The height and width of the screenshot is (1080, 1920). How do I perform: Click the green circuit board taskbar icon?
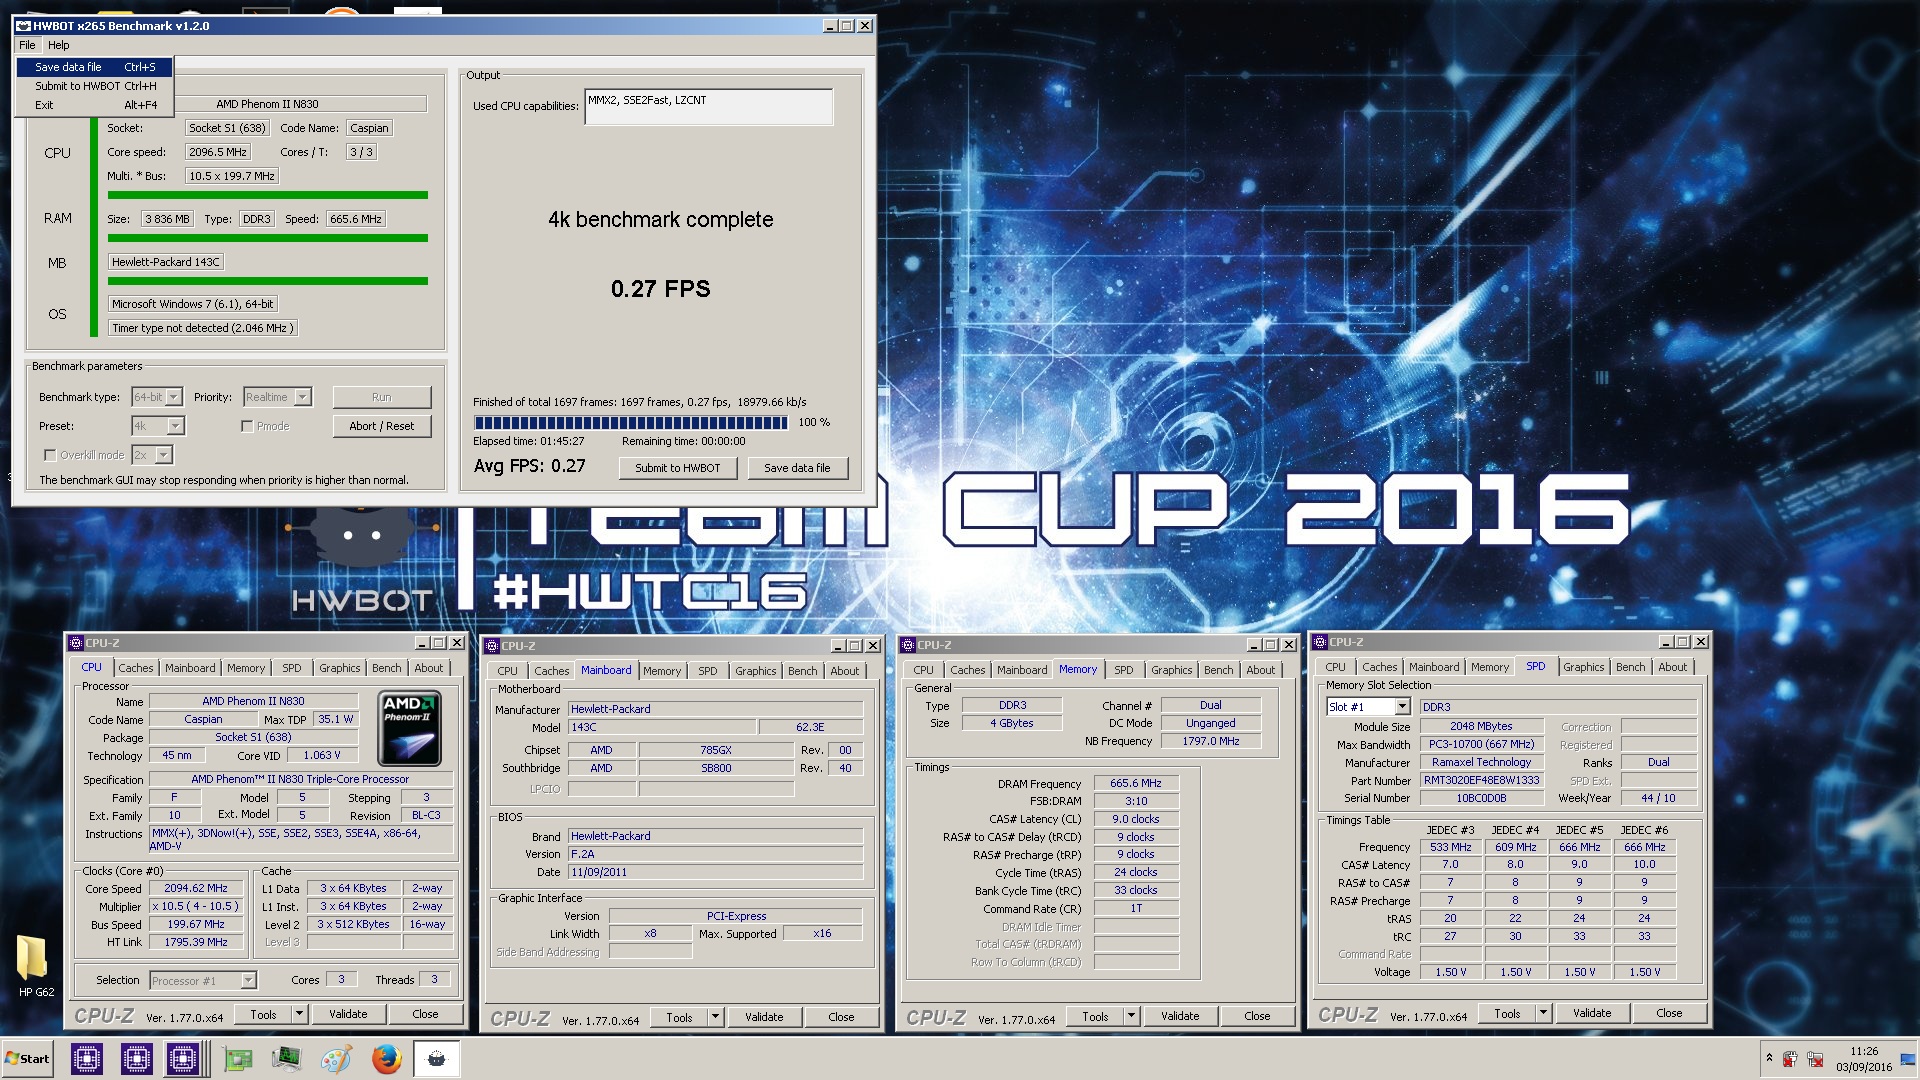238,1058
